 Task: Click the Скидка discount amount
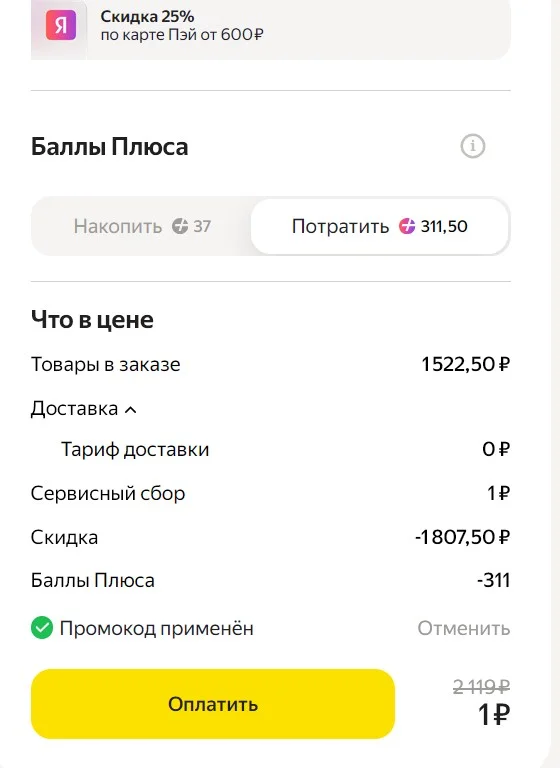(x=463, y=537)
